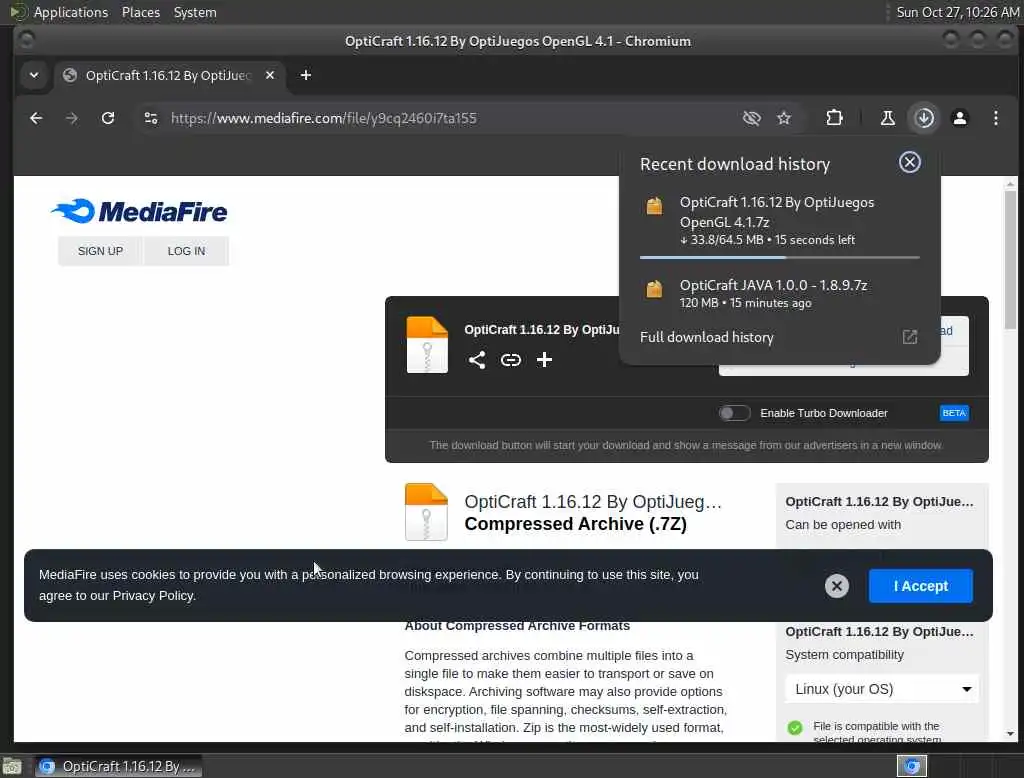
Task: Open Full download history link
Action: tap(707, 337)
